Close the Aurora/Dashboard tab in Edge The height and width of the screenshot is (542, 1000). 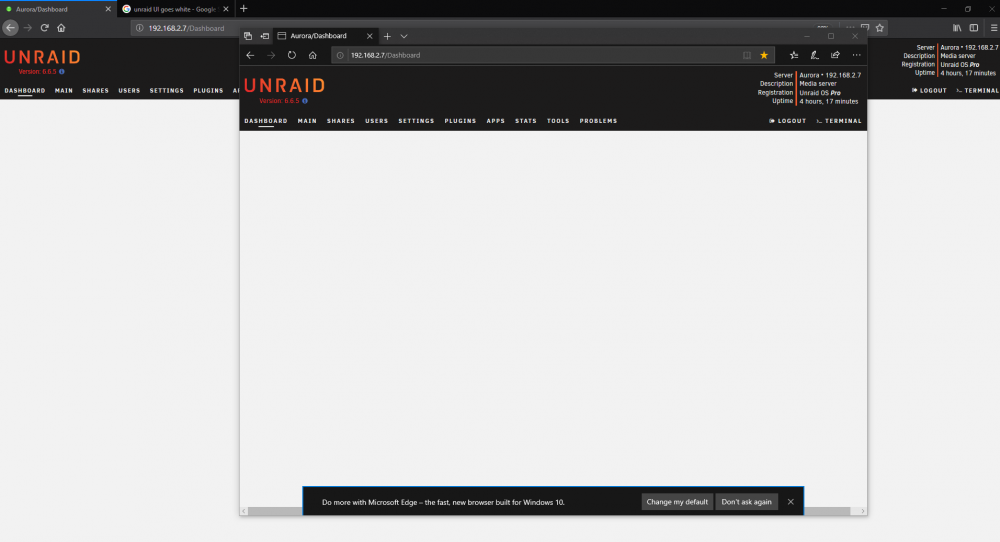369,36
